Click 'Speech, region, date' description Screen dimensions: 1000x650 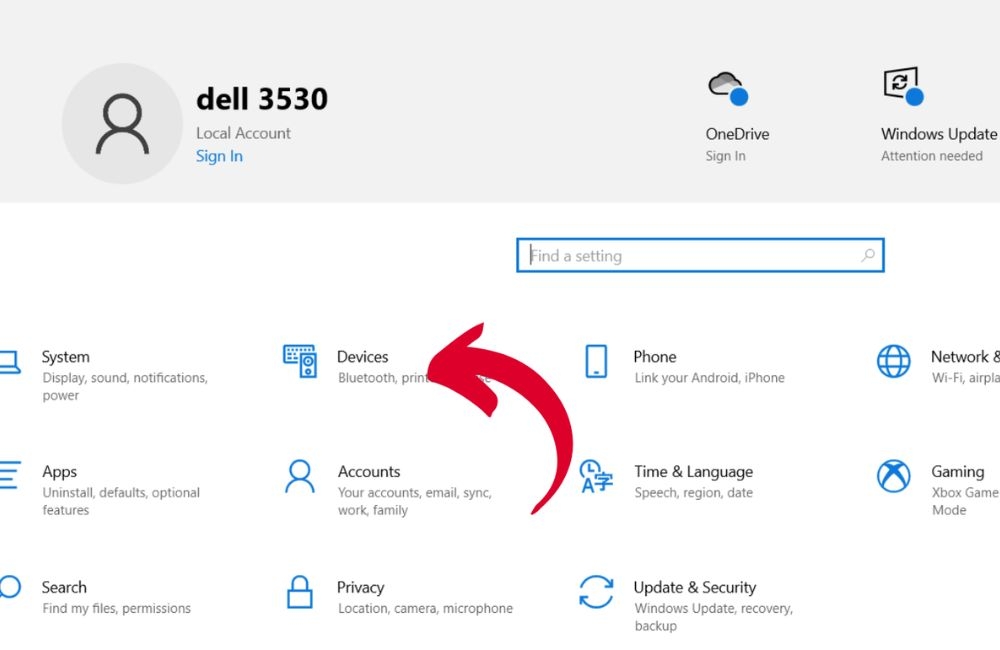coord(693,493)
